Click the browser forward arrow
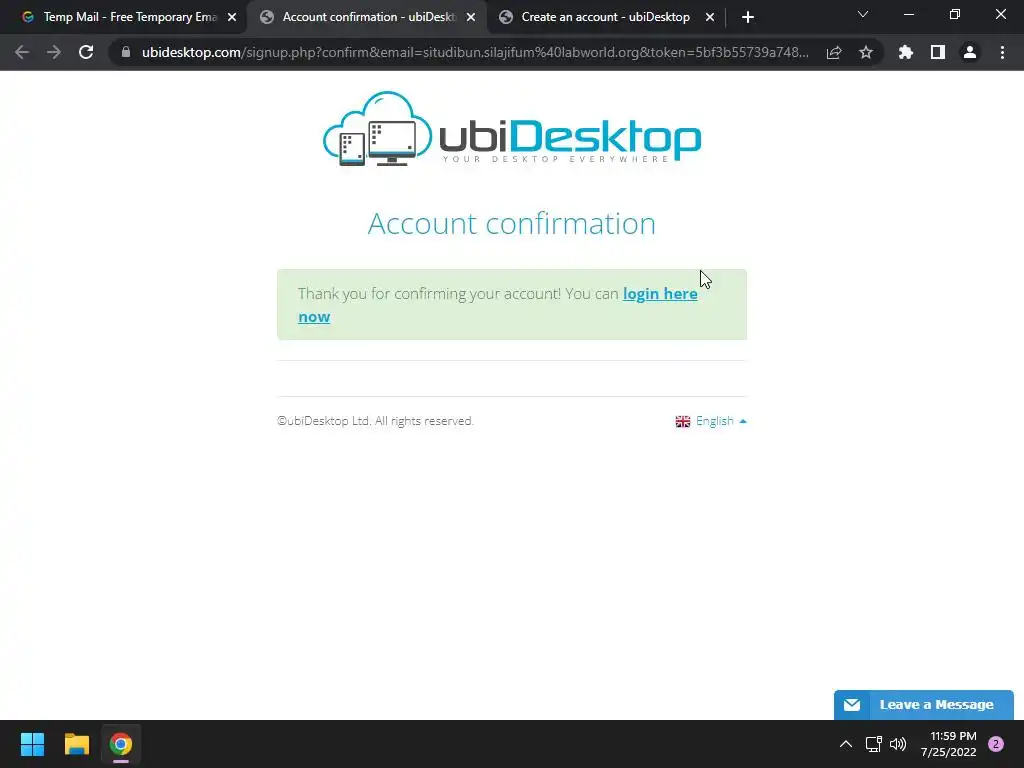Screen dimensions: 1024x768 click(54, 52)
